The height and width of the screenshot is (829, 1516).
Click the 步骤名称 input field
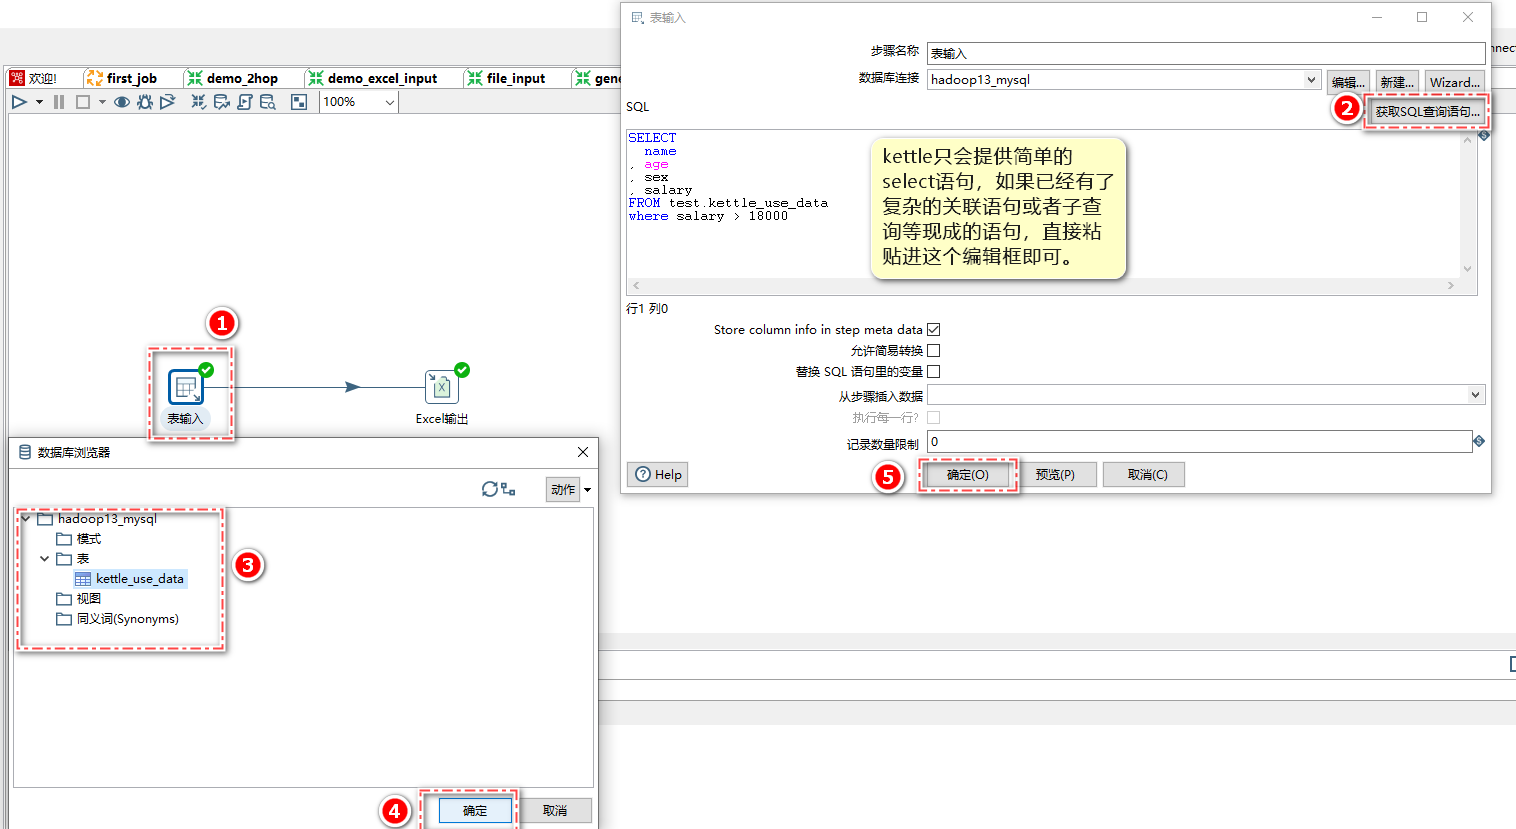click(x=1206, y=53)
